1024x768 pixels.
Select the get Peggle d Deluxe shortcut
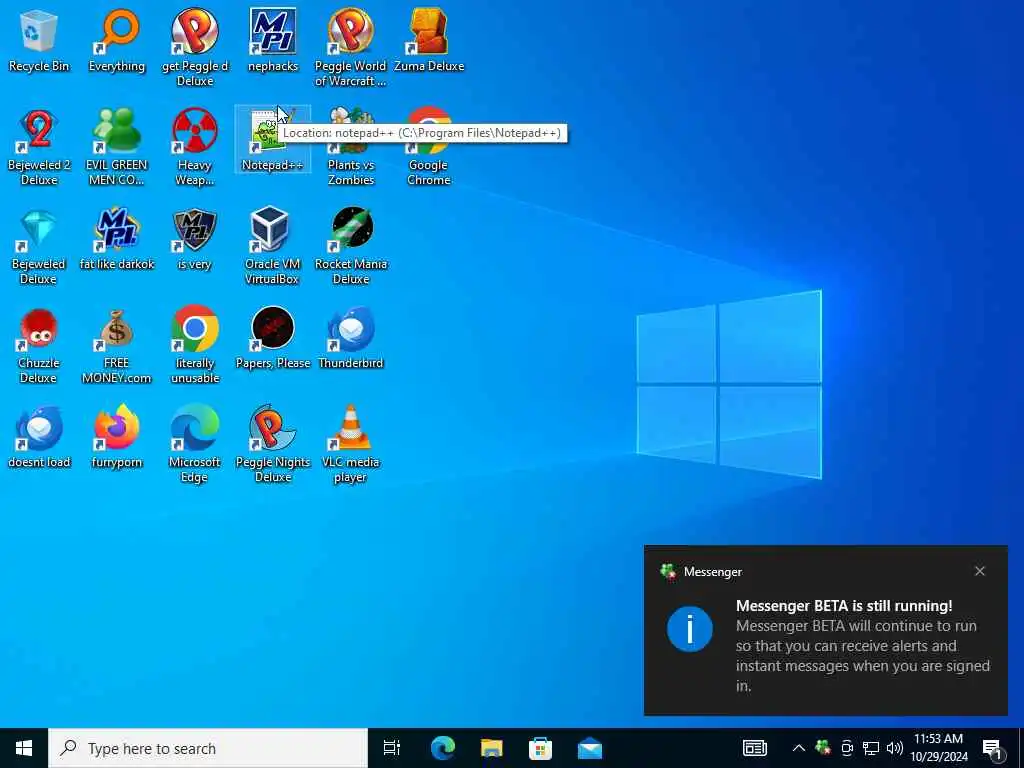(195, 47)
